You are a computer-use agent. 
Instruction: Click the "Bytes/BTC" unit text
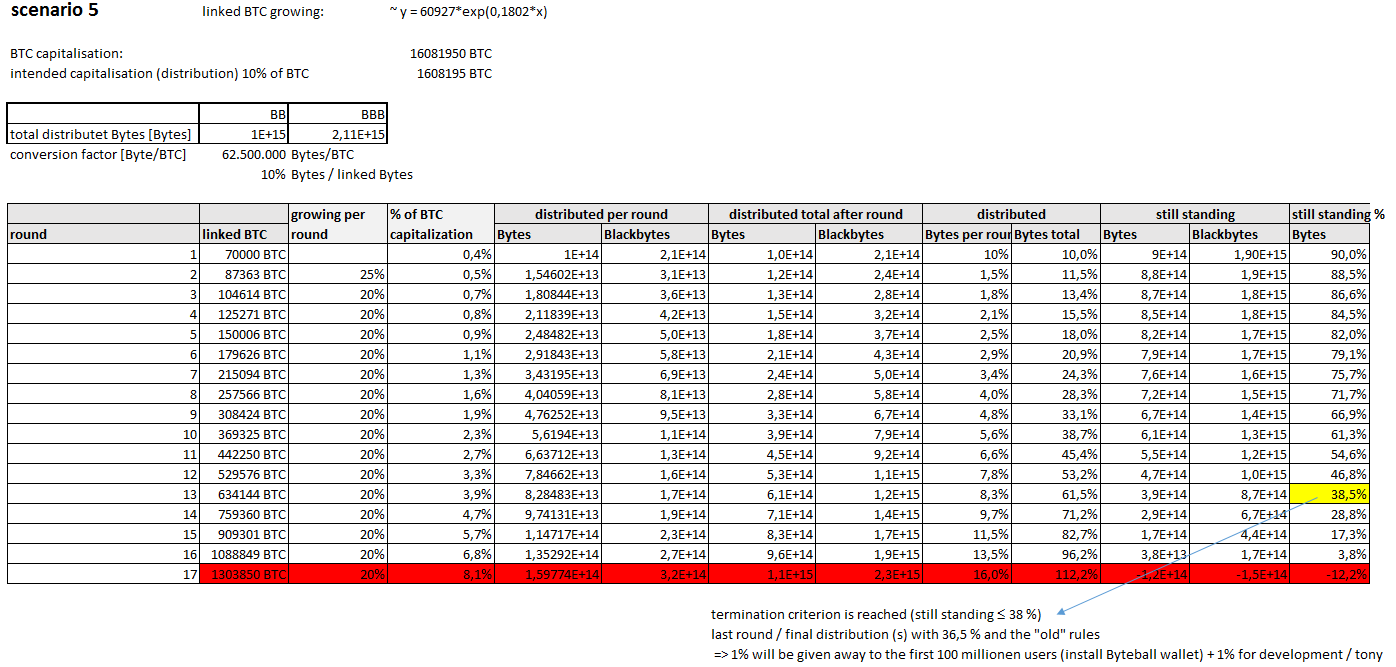click(x=322, y=154)
